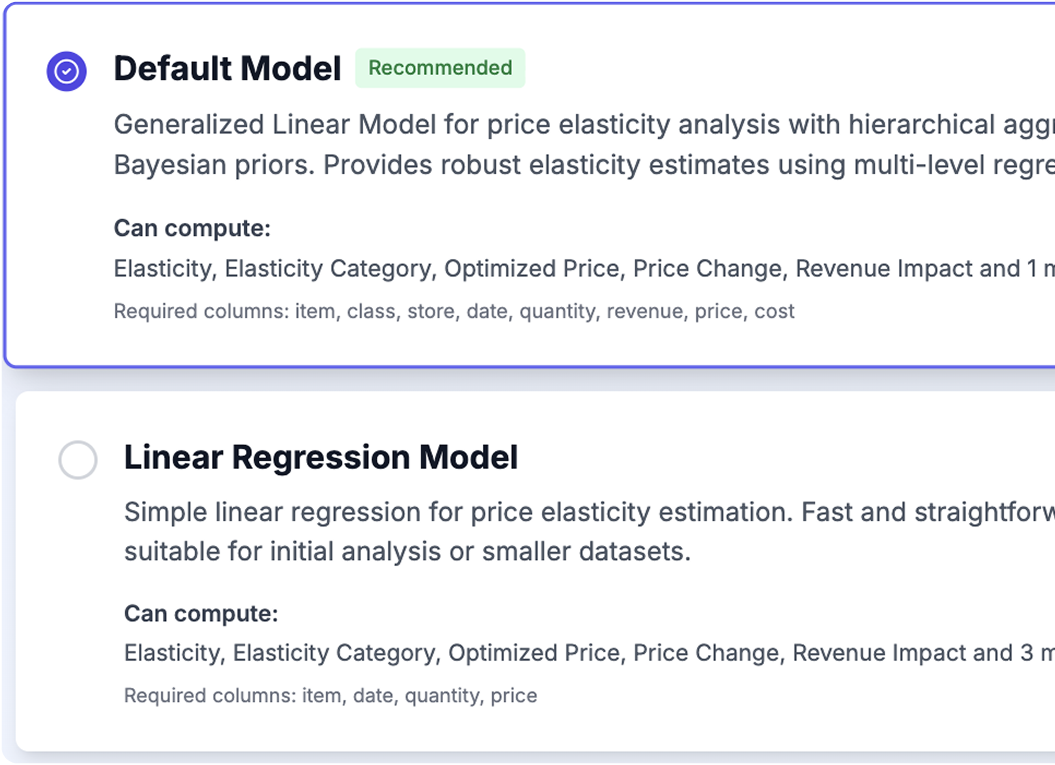
Task: Open the Linear Regression Model card
Action: (500, 570)
